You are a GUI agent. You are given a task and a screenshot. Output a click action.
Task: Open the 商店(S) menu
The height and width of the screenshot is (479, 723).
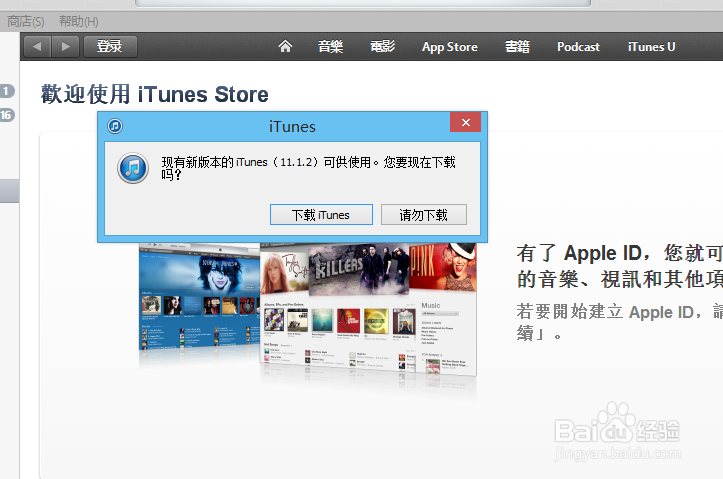click(25, 21)
